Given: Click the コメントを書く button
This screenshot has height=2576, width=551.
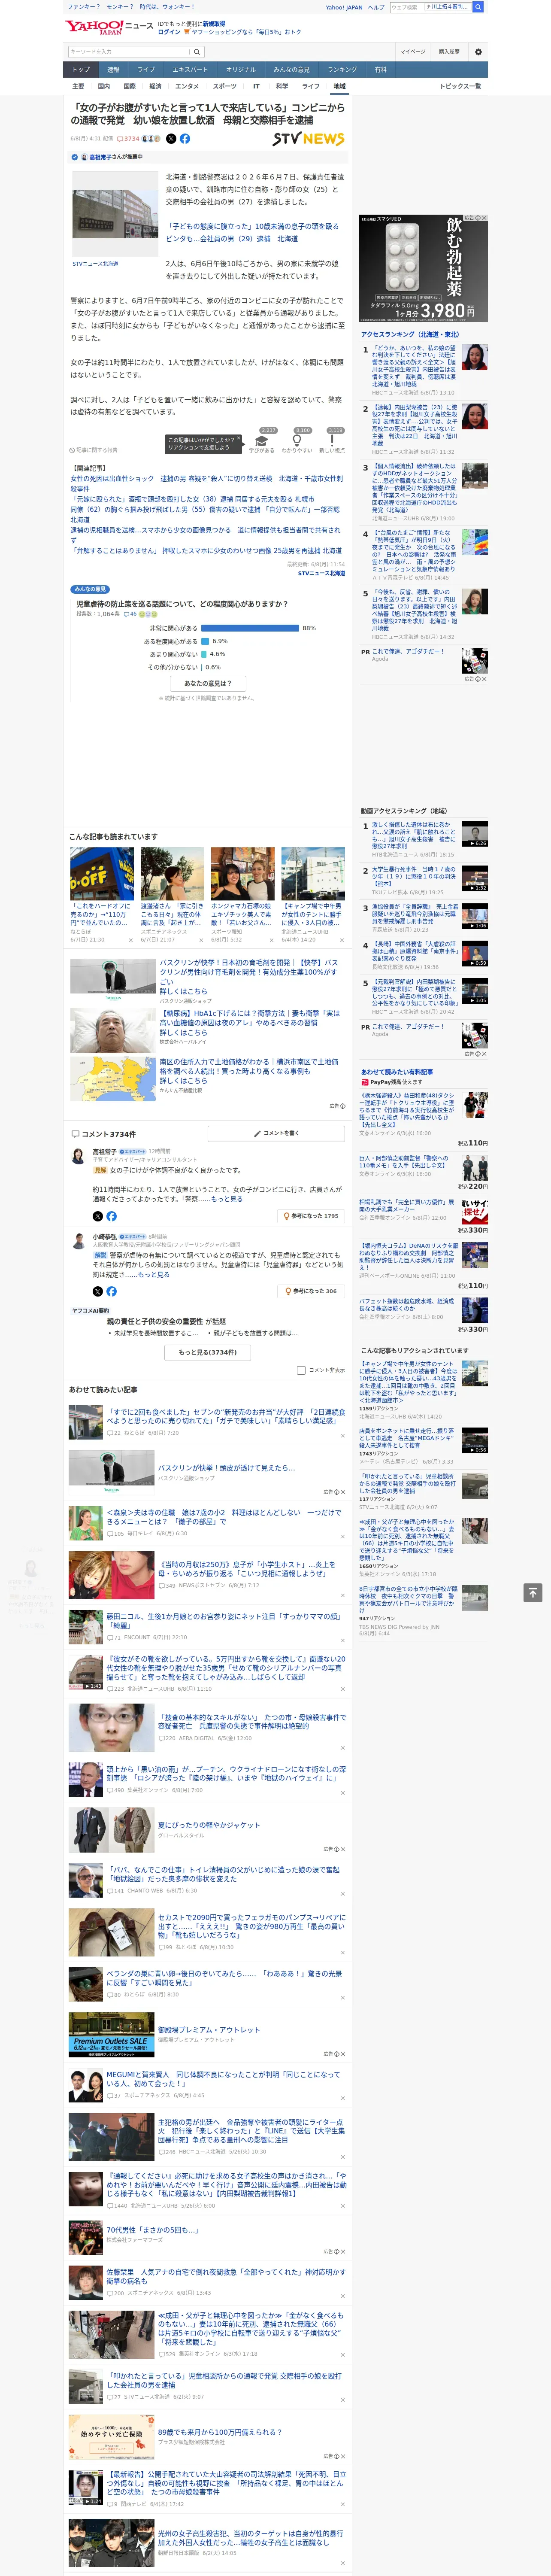Looking at the screenshot, I should click(x=277, y=1133).
